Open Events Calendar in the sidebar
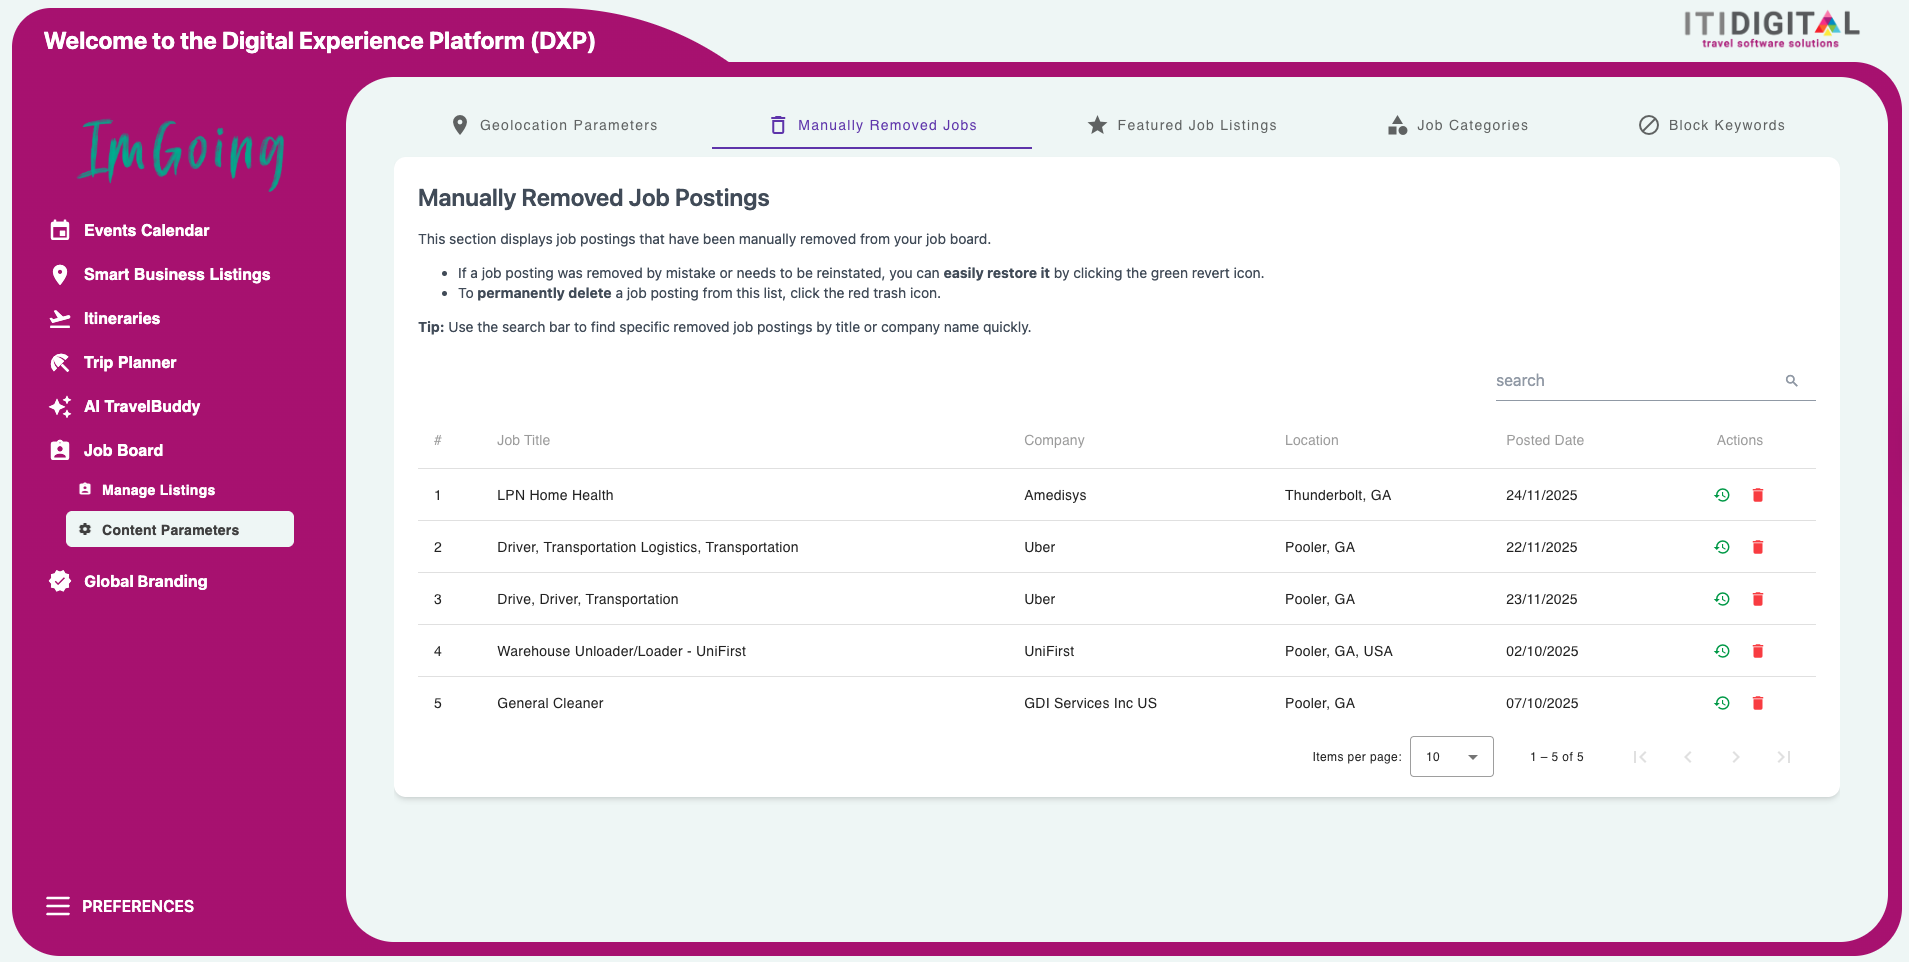Image resolution: width=1909 pixels, height=962 pixels. [147, 230]
